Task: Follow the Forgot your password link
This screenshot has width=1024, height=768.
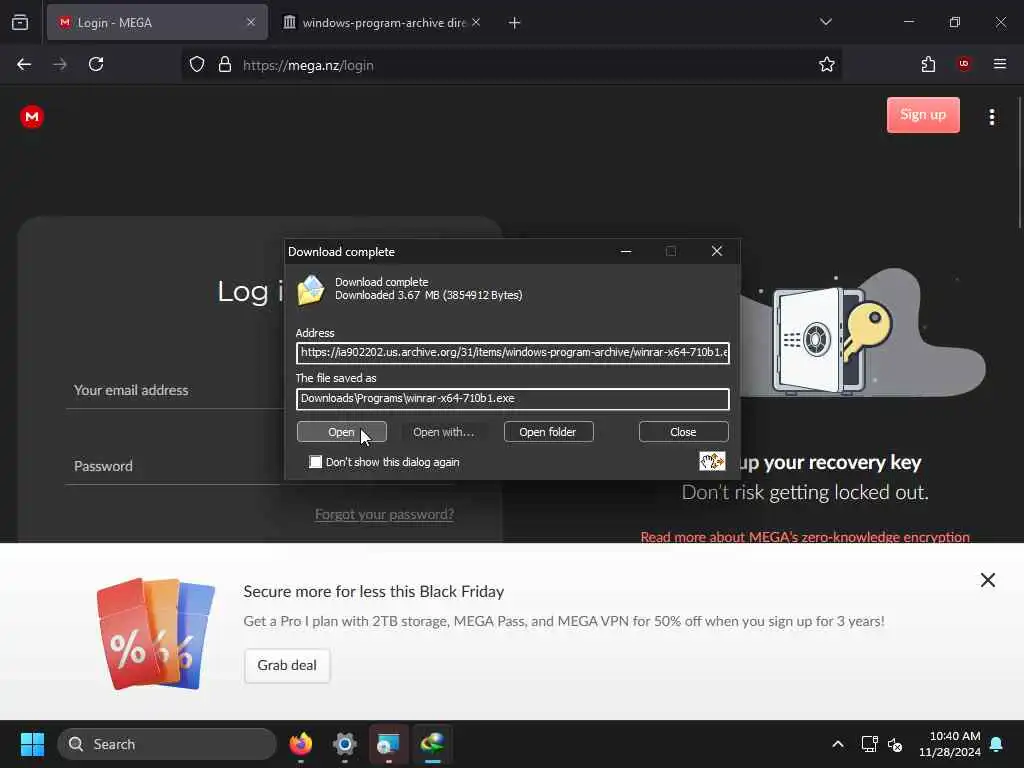Action: click(x=384, y=515)
